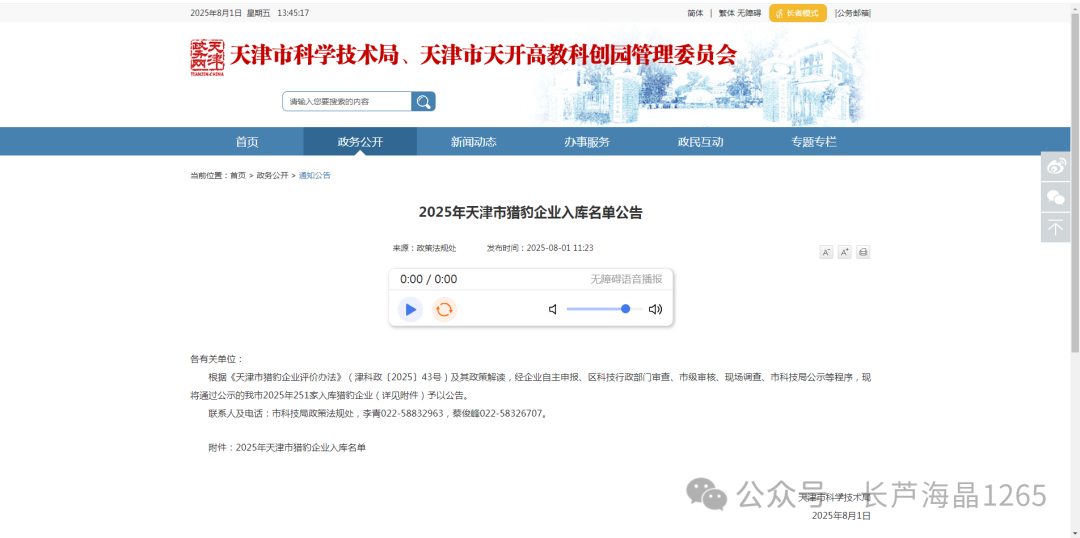Mute audio with the quiet speaker icon
Screen dimensions: 1080x538
click(553, 309)
